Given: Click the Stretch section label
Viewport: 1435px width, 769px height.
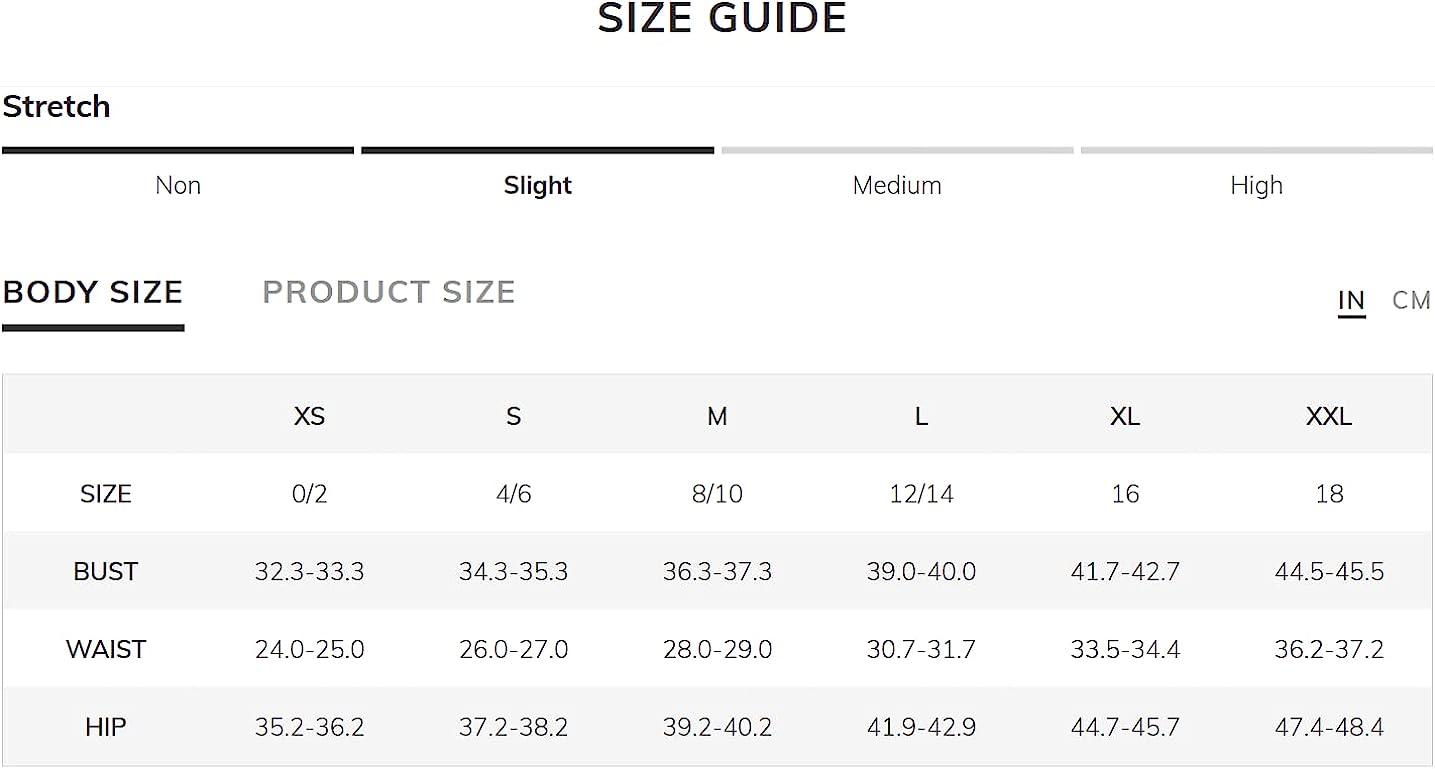Looking at the screenshot, I should click(x=56, y=106).
